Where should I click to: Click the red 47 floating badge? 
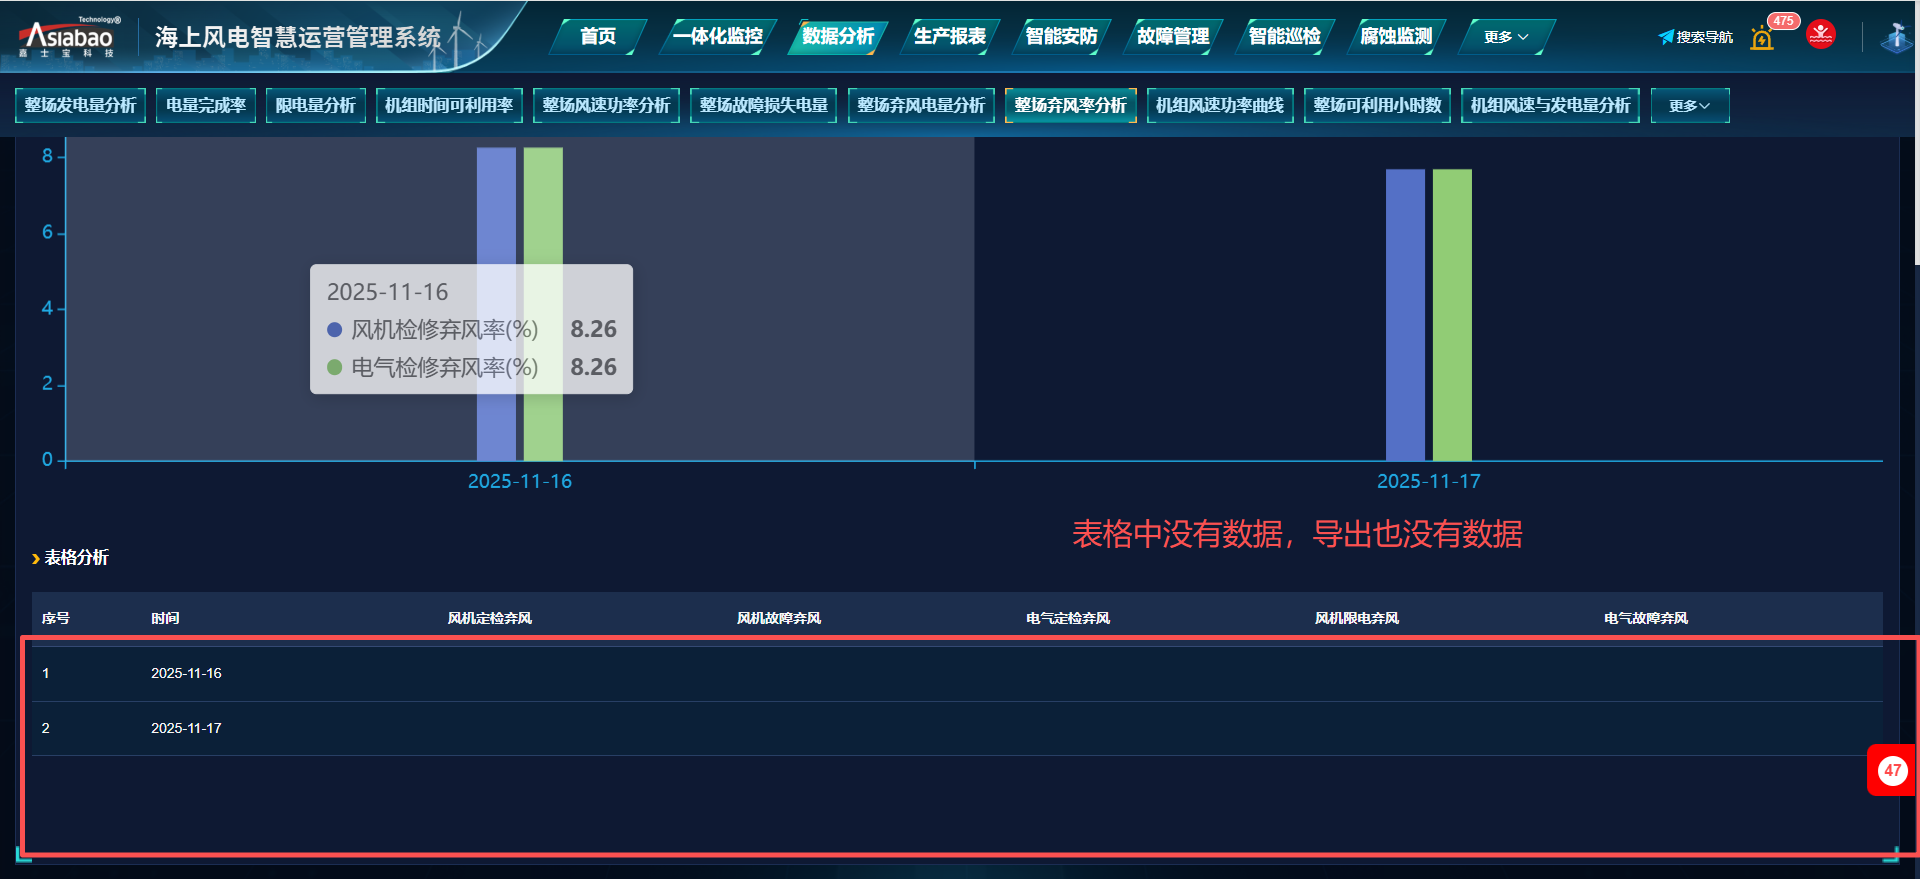(1891, 770)
